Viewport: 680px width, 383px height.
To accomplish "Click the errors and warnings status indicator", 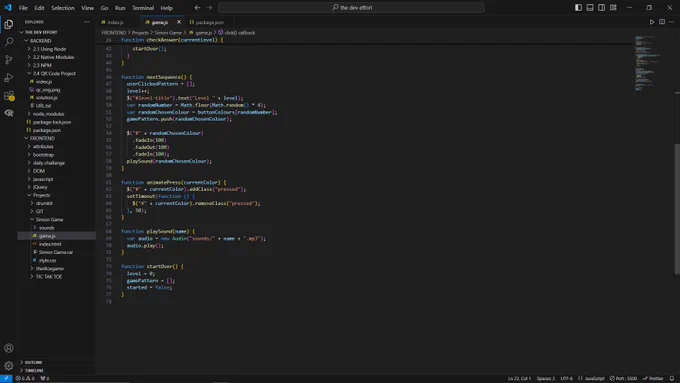I will [25, 379].
